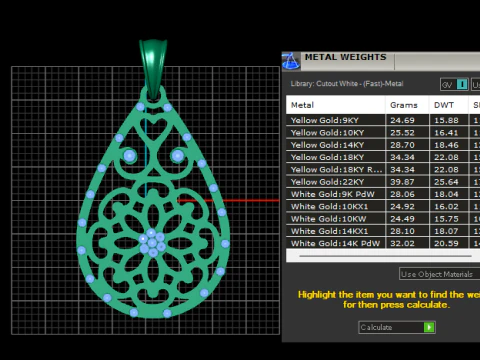Image resolution: width=480 pixels, height=360 pixels.
Task: Click grams value 28.06
Action: (x=402, y=194)
